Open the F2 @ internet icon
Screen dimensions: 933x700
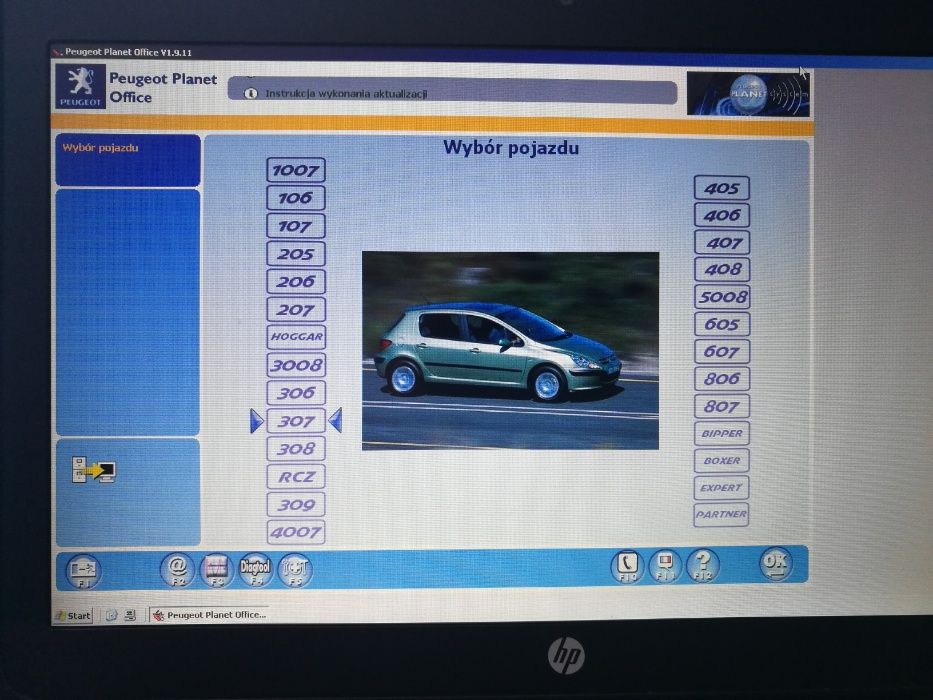click(177, 570)
